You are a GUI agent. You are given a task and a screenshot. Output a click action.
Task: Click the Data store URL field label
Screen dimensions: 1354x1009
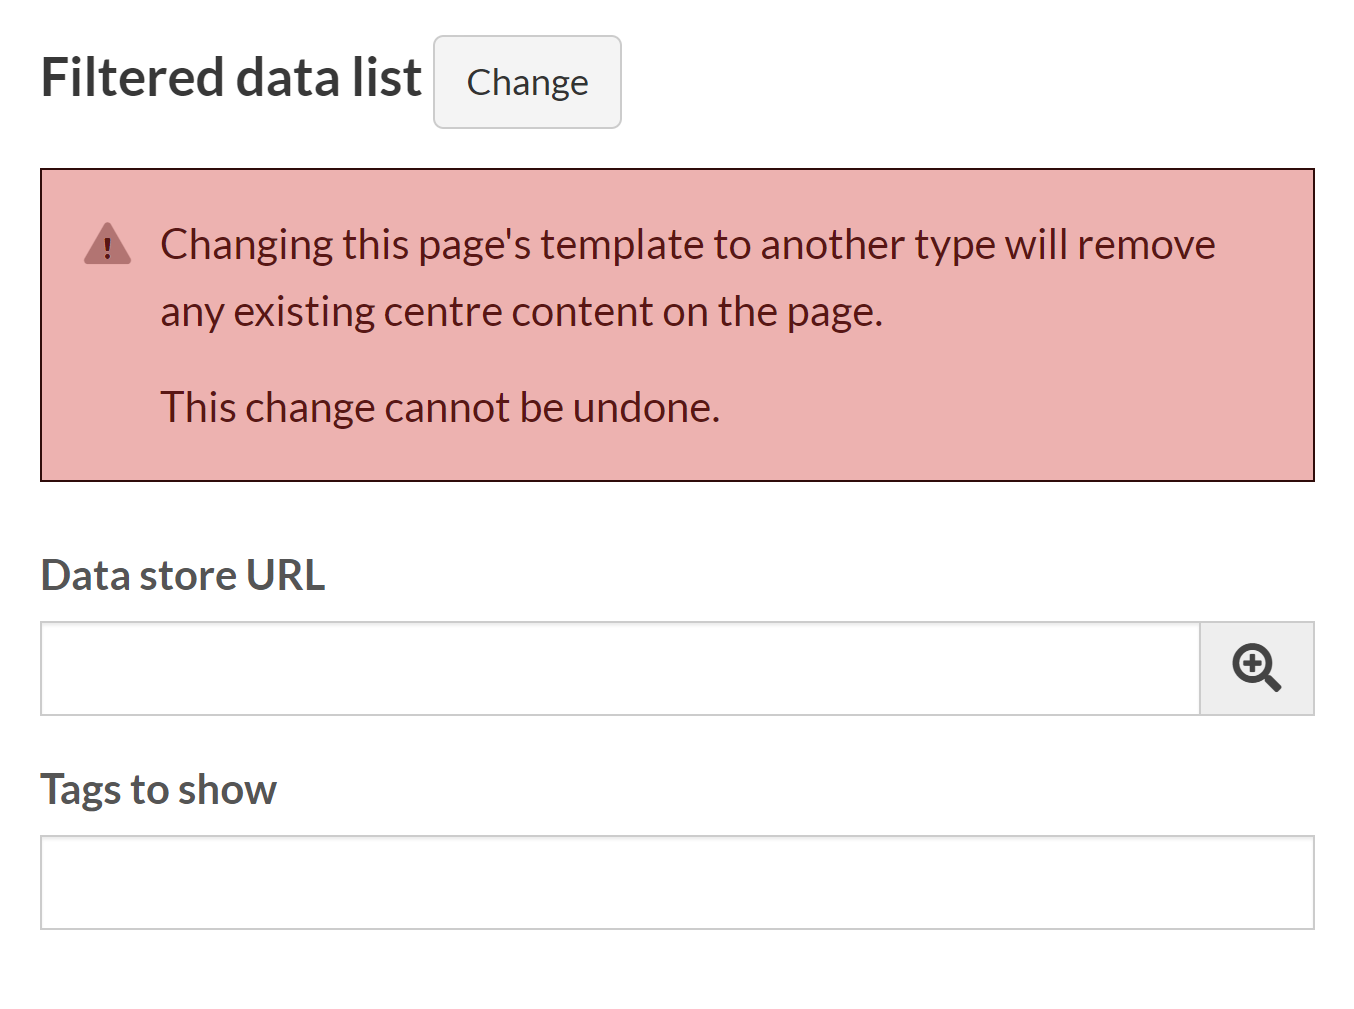[x=183, y=575]
